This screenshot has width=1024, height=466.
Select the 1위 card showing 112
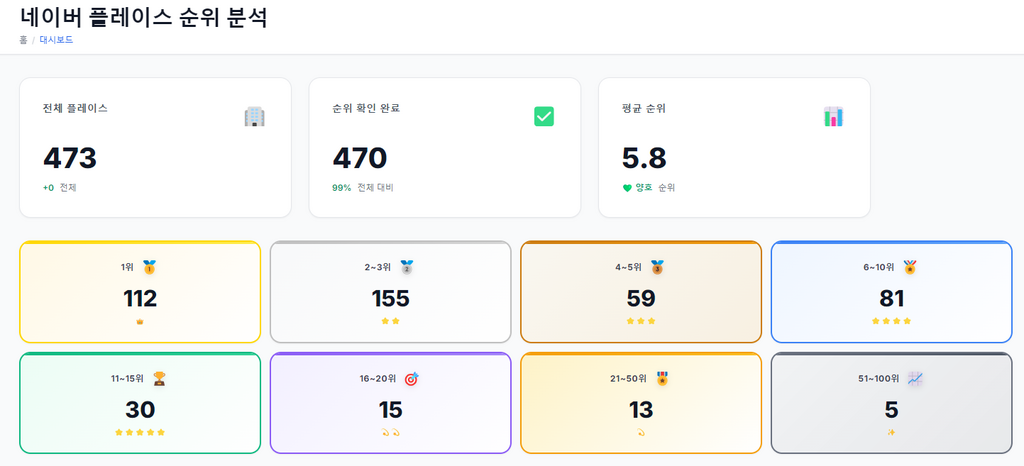tap(140, 292)
